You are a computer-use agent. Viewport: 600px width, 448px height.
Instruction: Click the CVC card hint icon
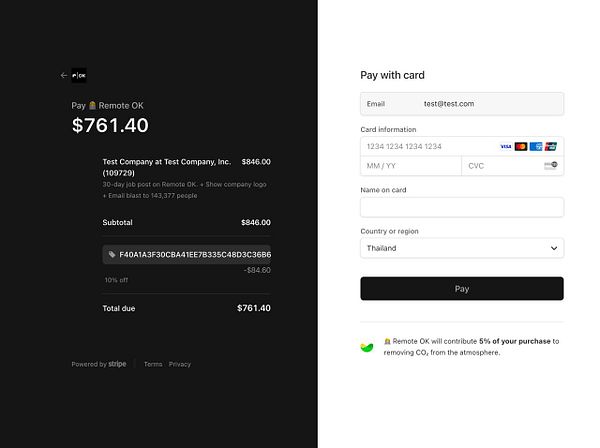coord(550,165)
